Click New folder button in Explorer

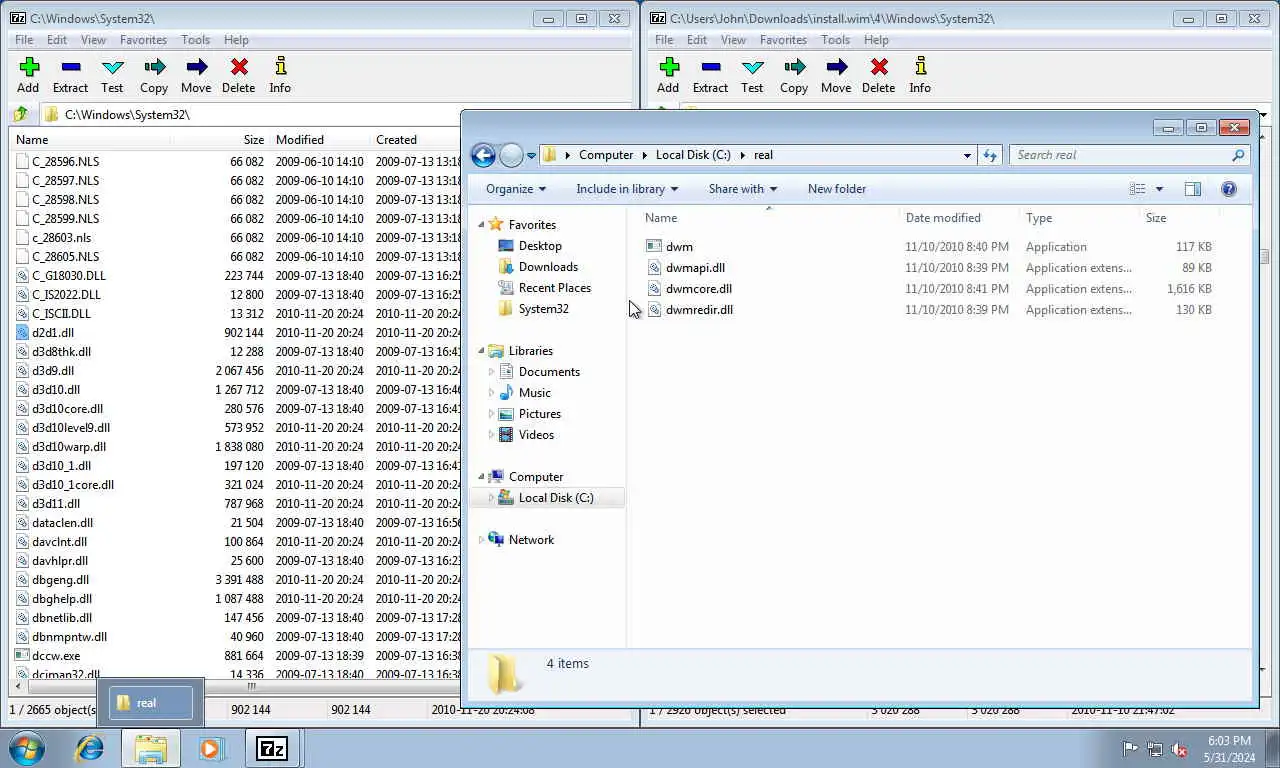click(837, 189)
